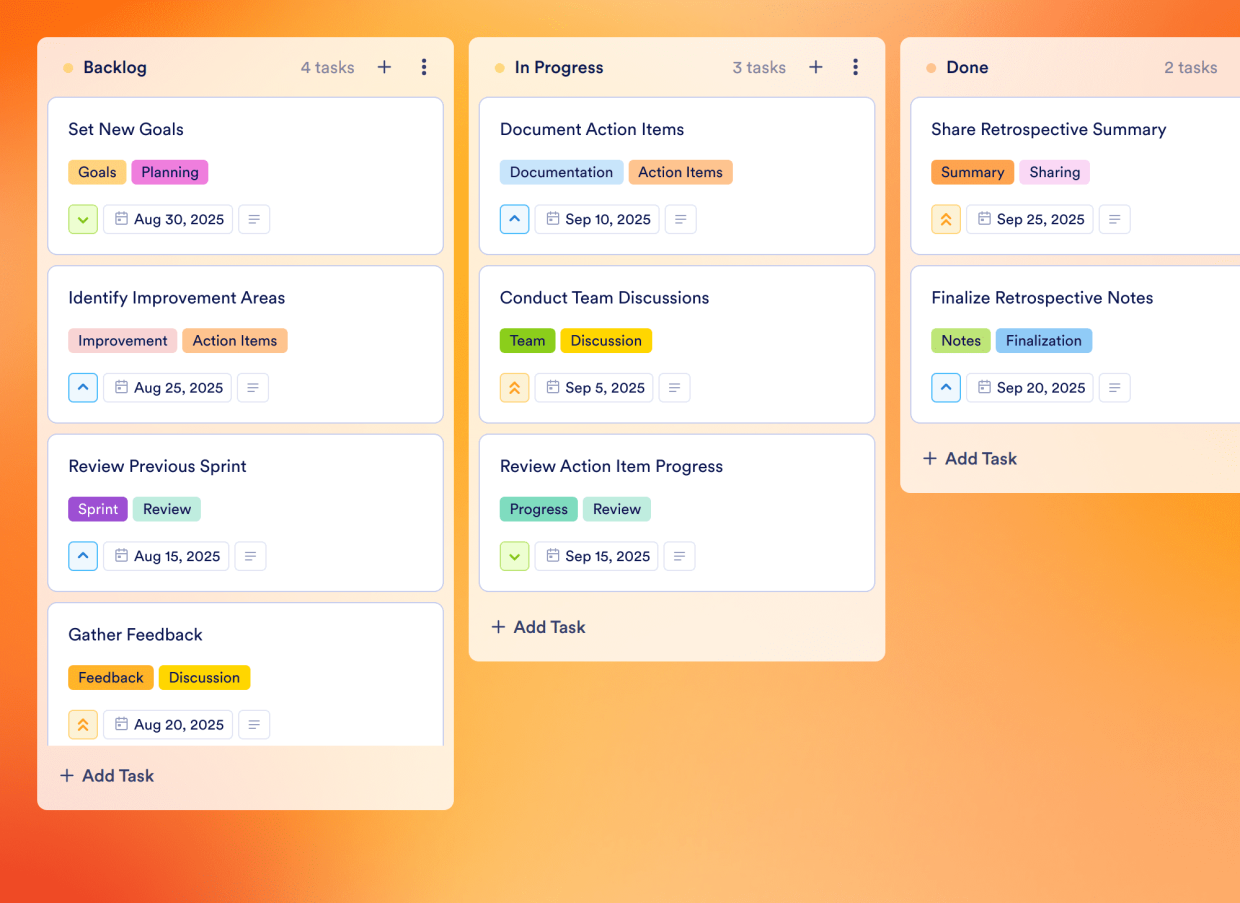Open the description icon on Document Action Items
The height and width of the screenshot is (903, 1240).
click(680, 219)
